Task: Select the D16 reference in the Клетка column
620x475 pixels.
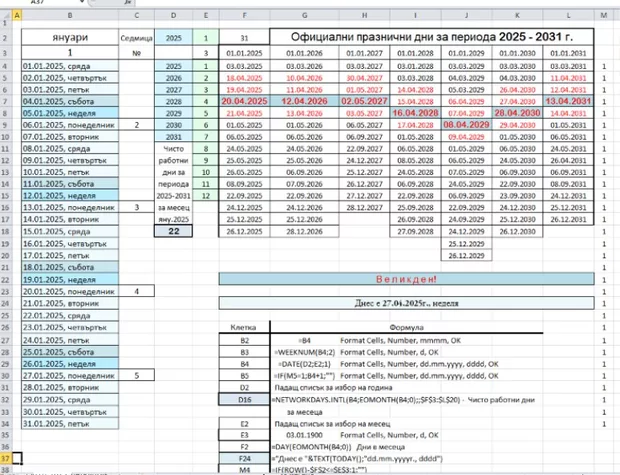Action: pos(244,398)
